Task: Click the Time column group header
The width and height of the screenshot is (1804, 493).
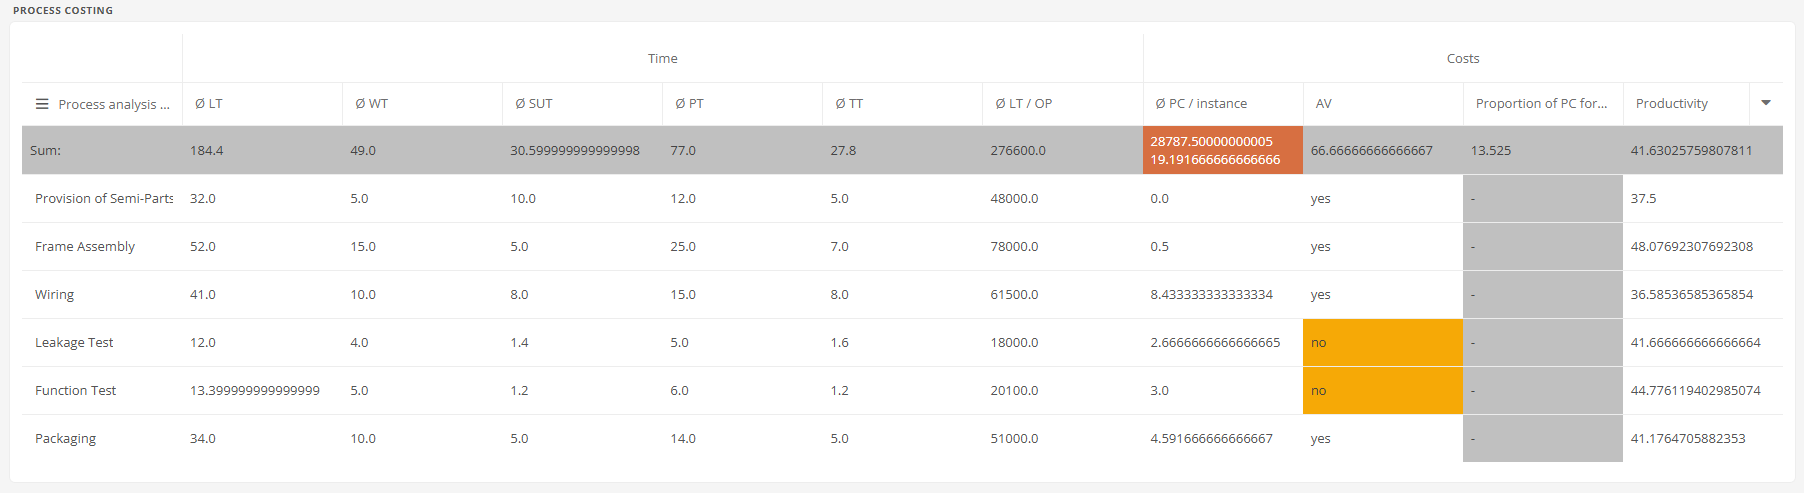Action: (662, 59)
